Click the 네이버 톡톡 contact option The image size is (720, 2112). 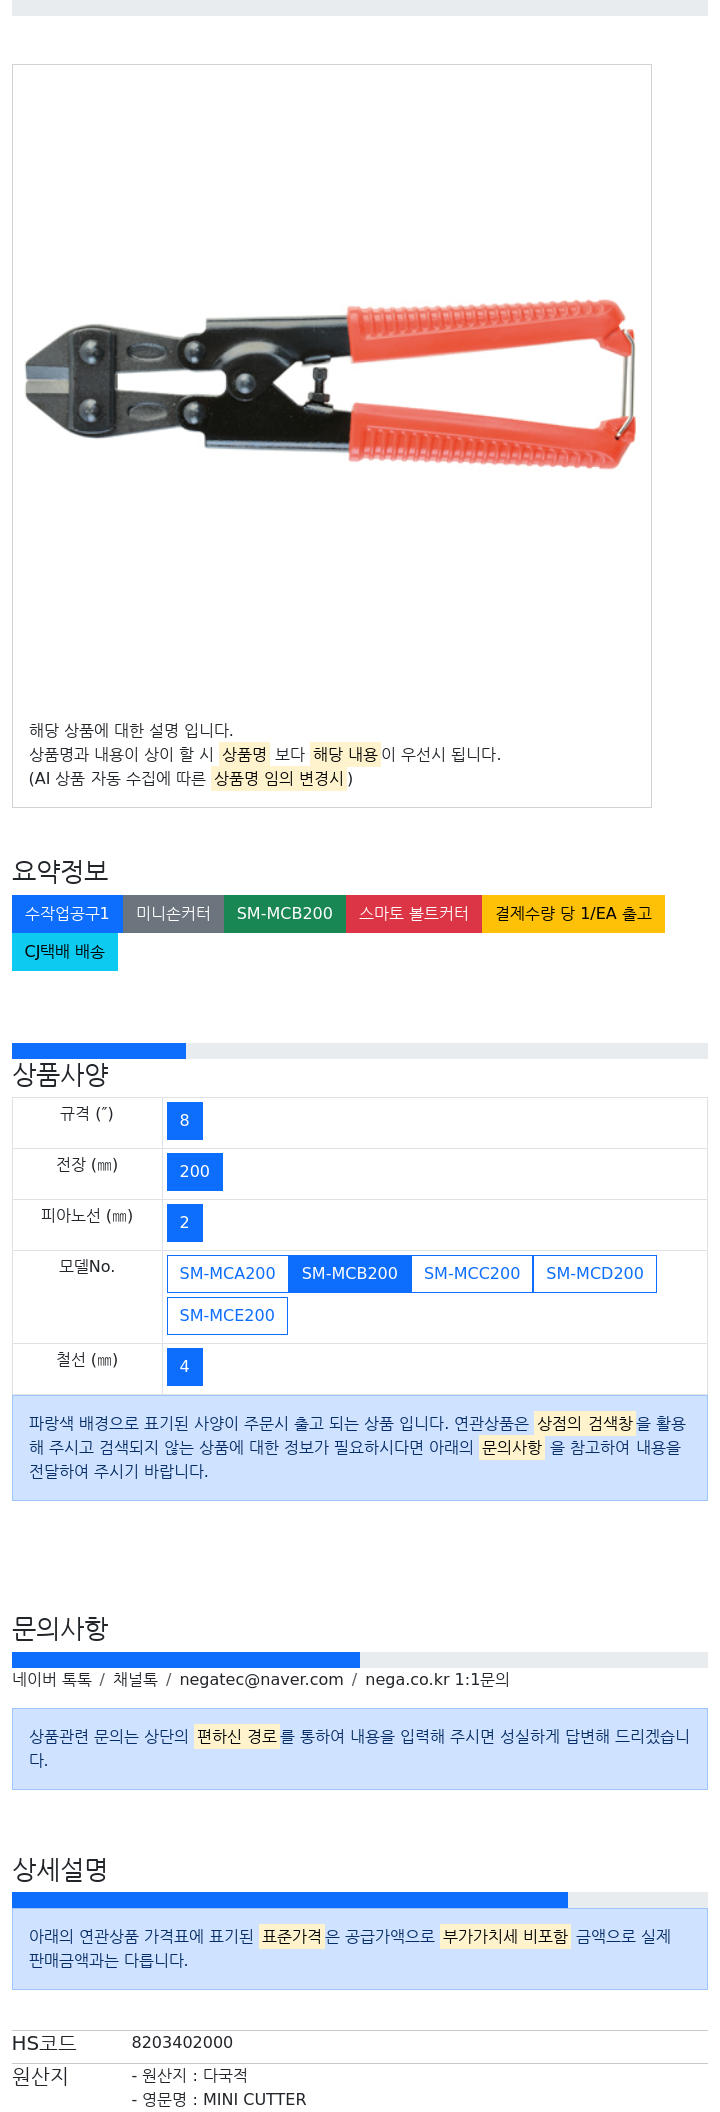pyautogui.click(x=52, y=1680)
